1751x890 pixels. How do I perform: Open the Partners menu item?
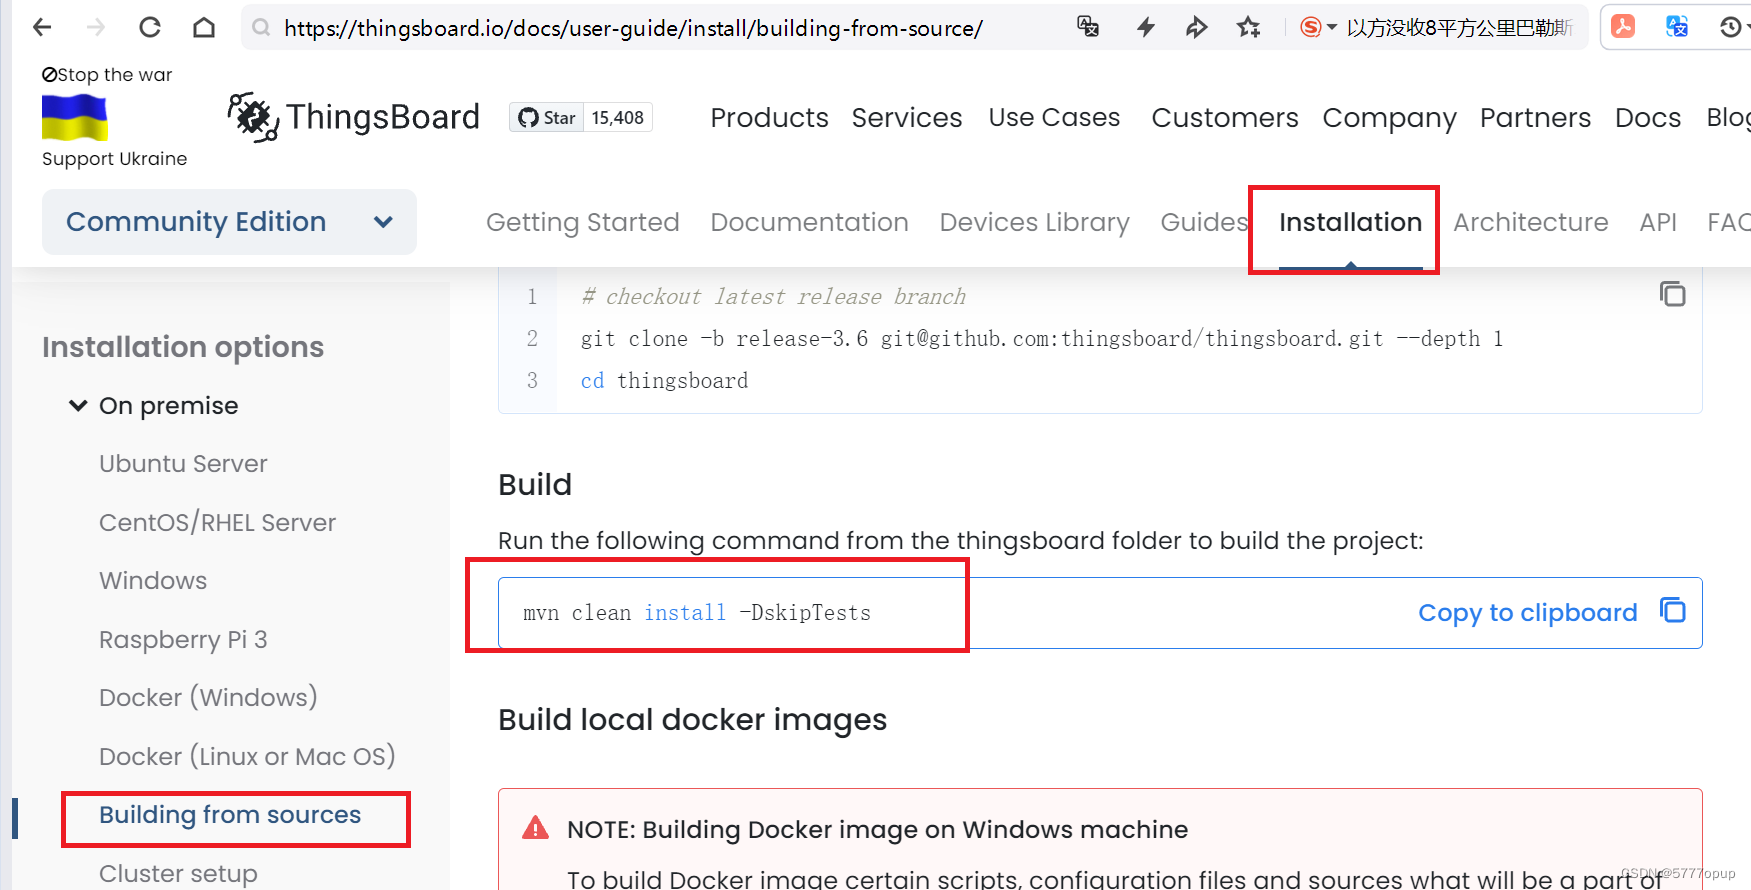point(1535,118)
